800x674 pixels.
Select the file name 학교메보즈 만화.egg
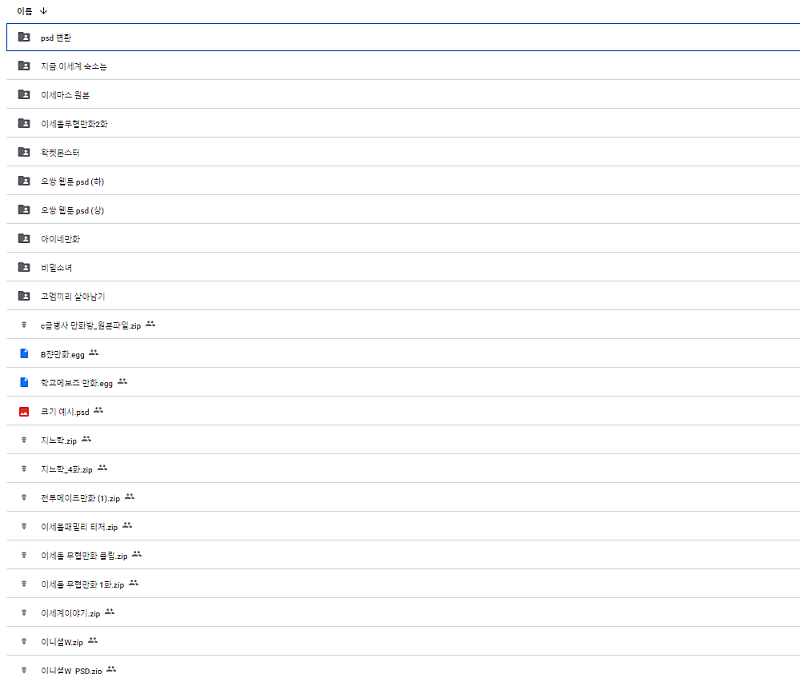[77, 383]
